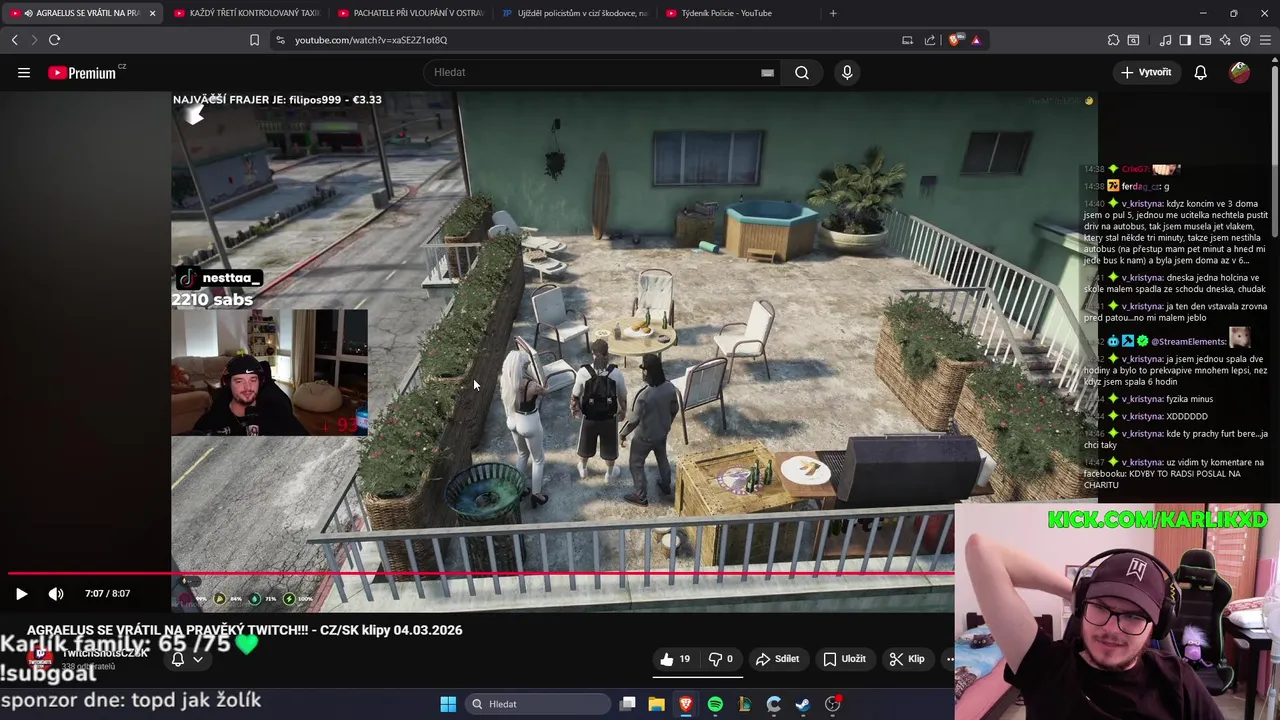1280x720 pixels.
Task: Switch to Ujížděl policistům v cizí škodovce tab
Action: 574,13
